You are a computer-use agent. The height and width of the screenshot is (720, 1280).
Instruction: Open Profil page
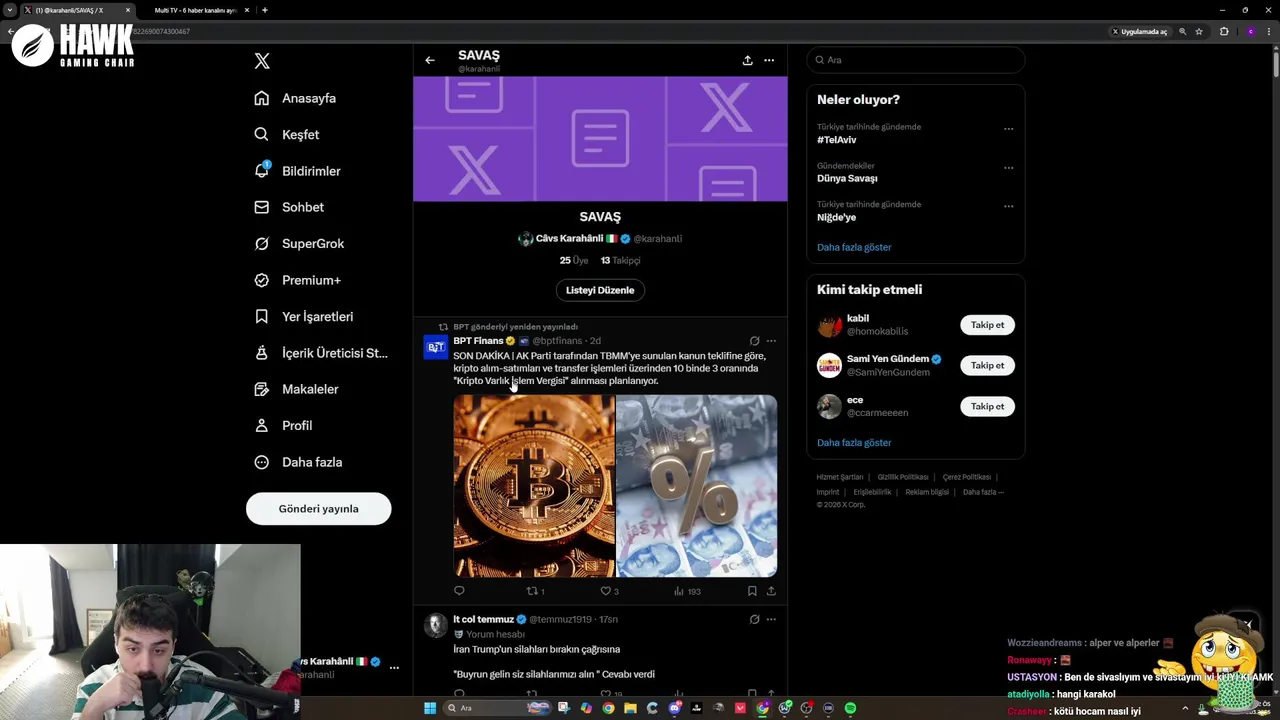pyautogui.click(x=283, y=425)
